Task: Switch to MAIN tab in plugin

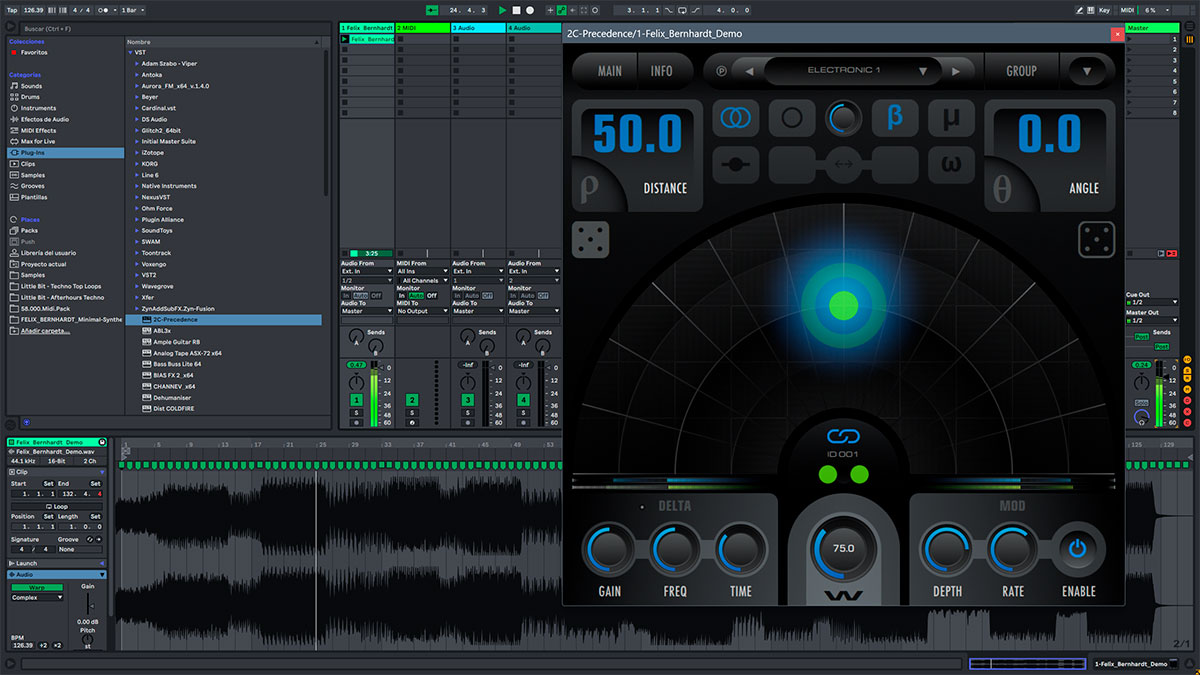Action: [x=609, y=71]
